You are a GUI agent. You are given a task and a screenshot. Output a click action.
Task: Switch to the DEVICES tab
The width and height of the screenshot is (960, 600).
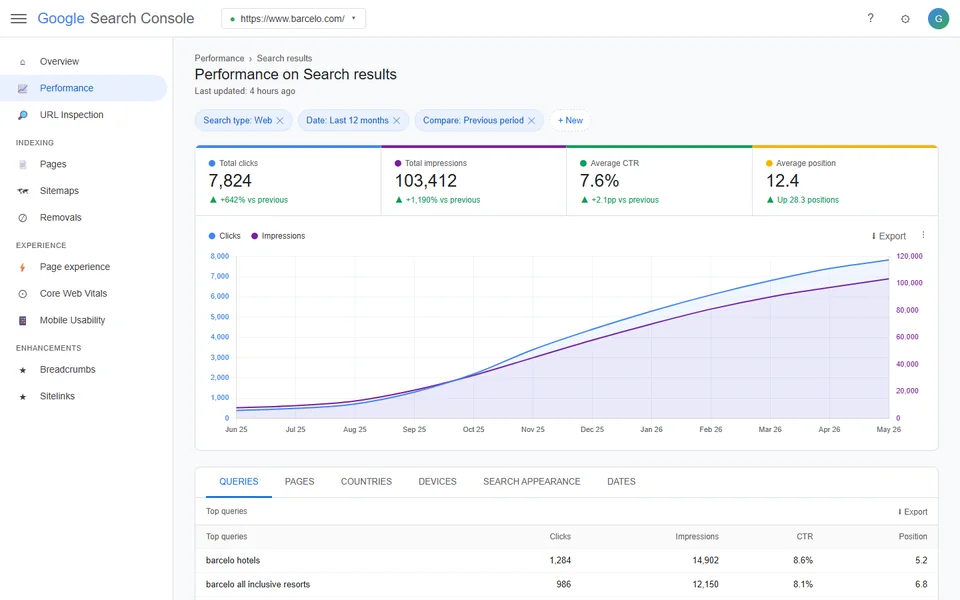tap(437, 482)
